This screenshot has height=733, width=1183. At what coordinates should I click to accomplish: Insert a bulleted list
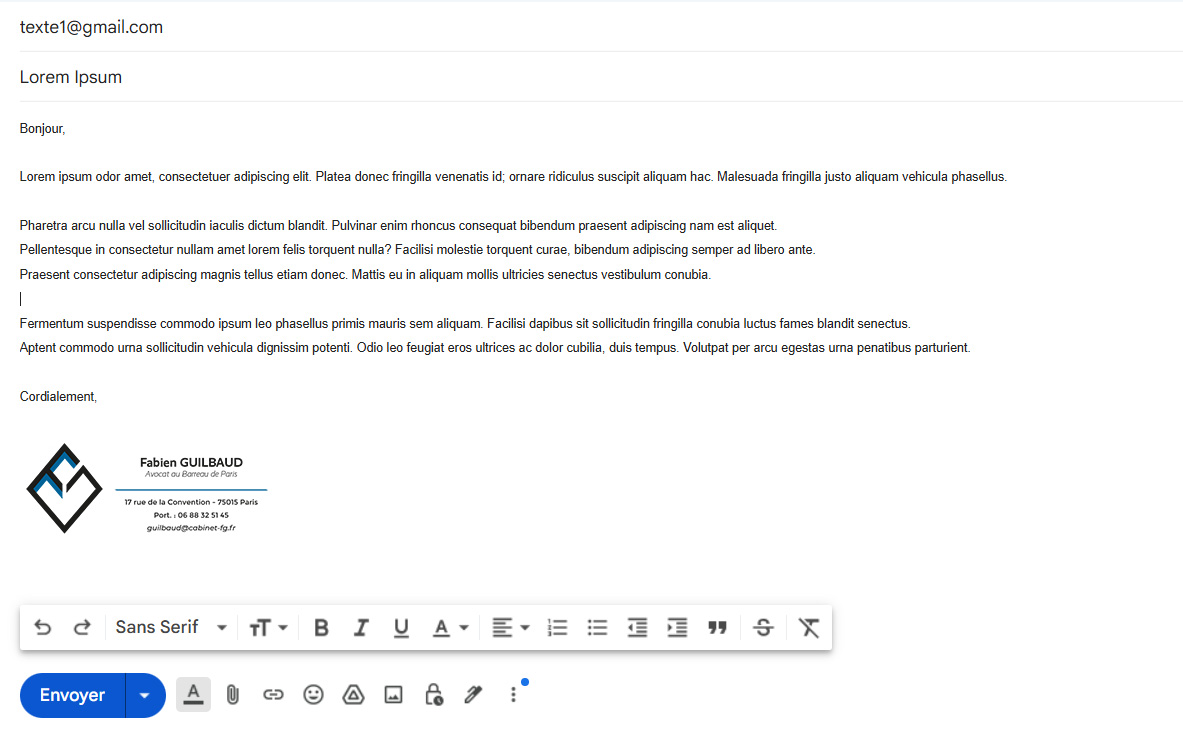597,628
